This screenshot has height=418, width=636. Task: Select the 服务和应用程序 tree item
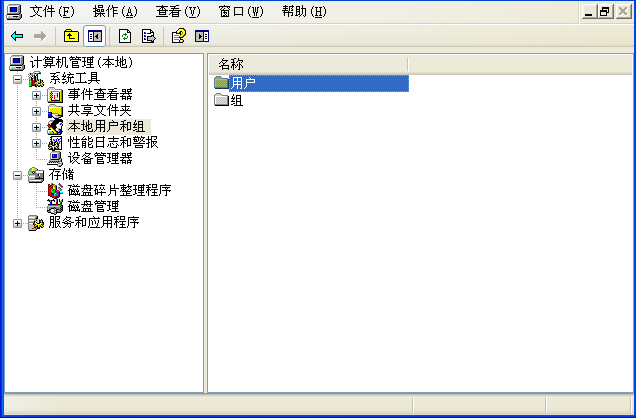tap(94, 222)
